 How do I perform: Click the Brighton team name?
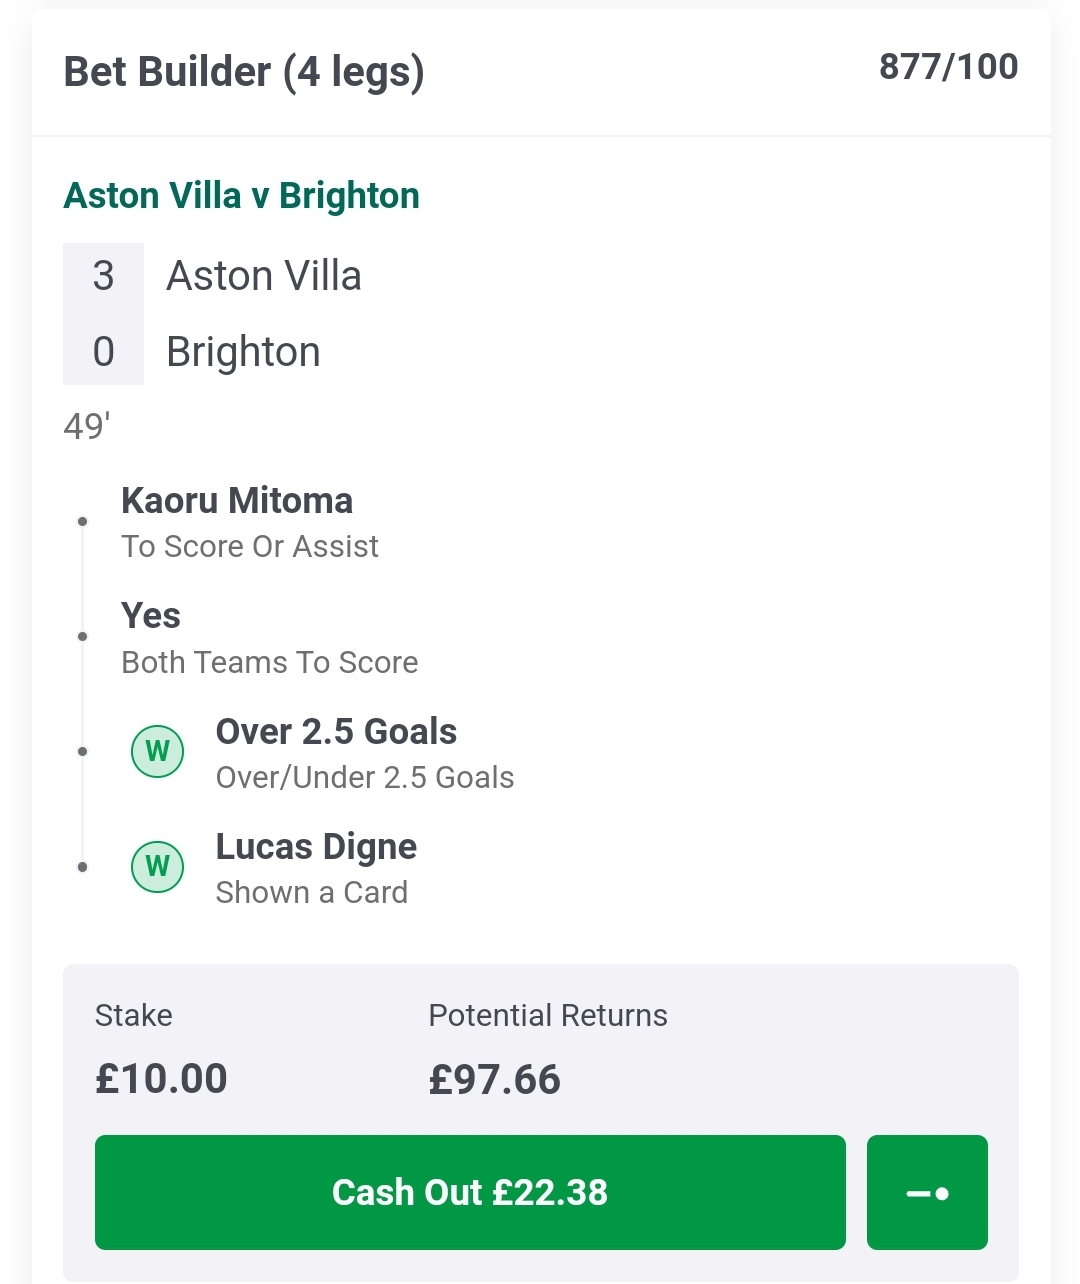coord(243,352)
